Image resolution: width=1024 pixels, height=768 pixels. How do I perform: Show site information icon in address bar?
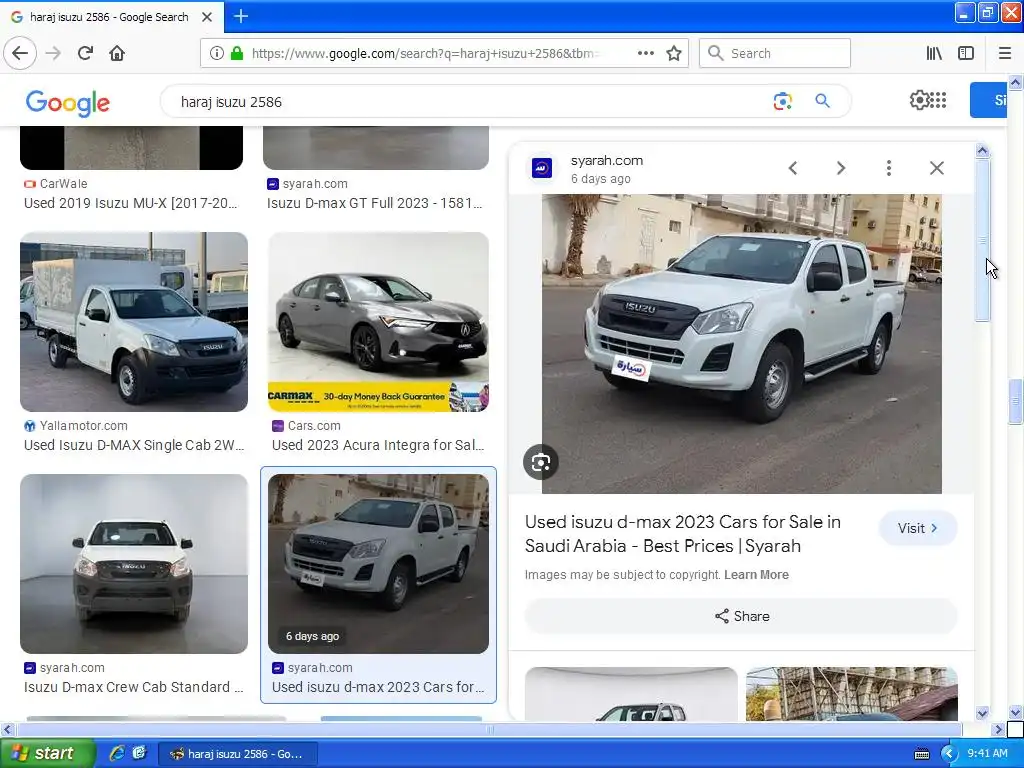point(217,53)
